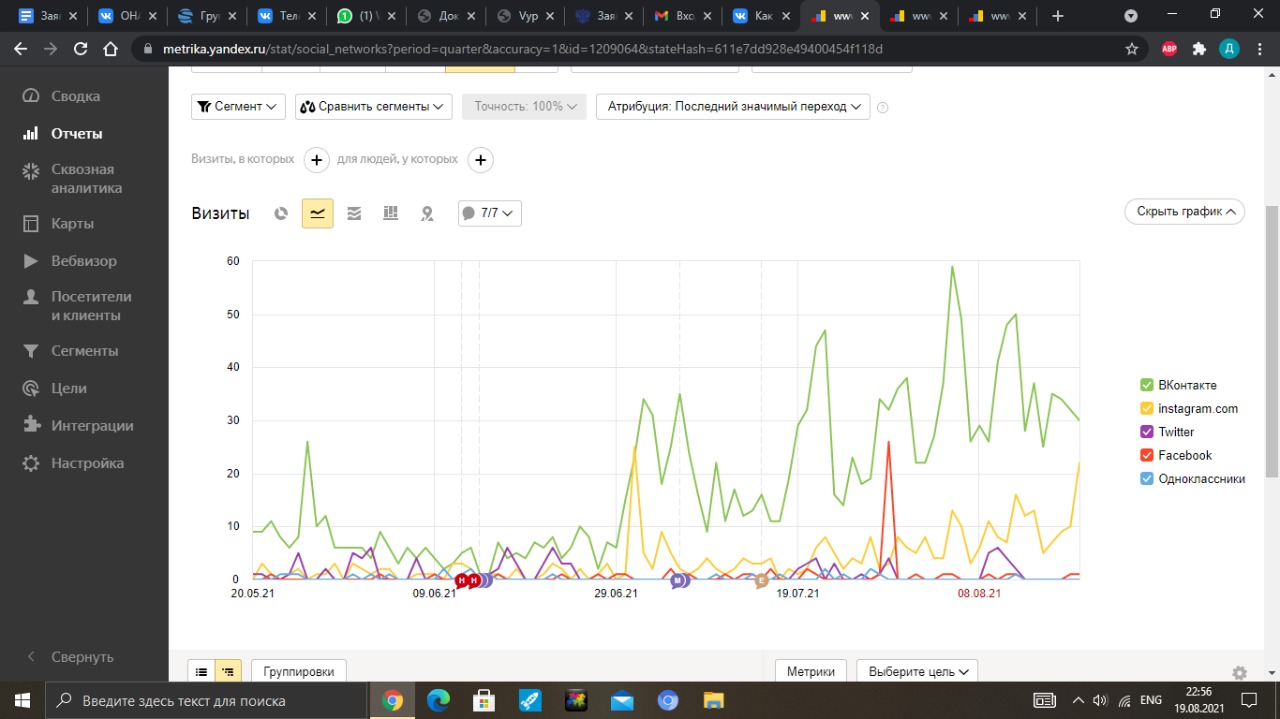Click the purple chart note marker near 29.06.21
Image resolution: width=1280 pixels, height=719 pixels.
pos(679,580)
